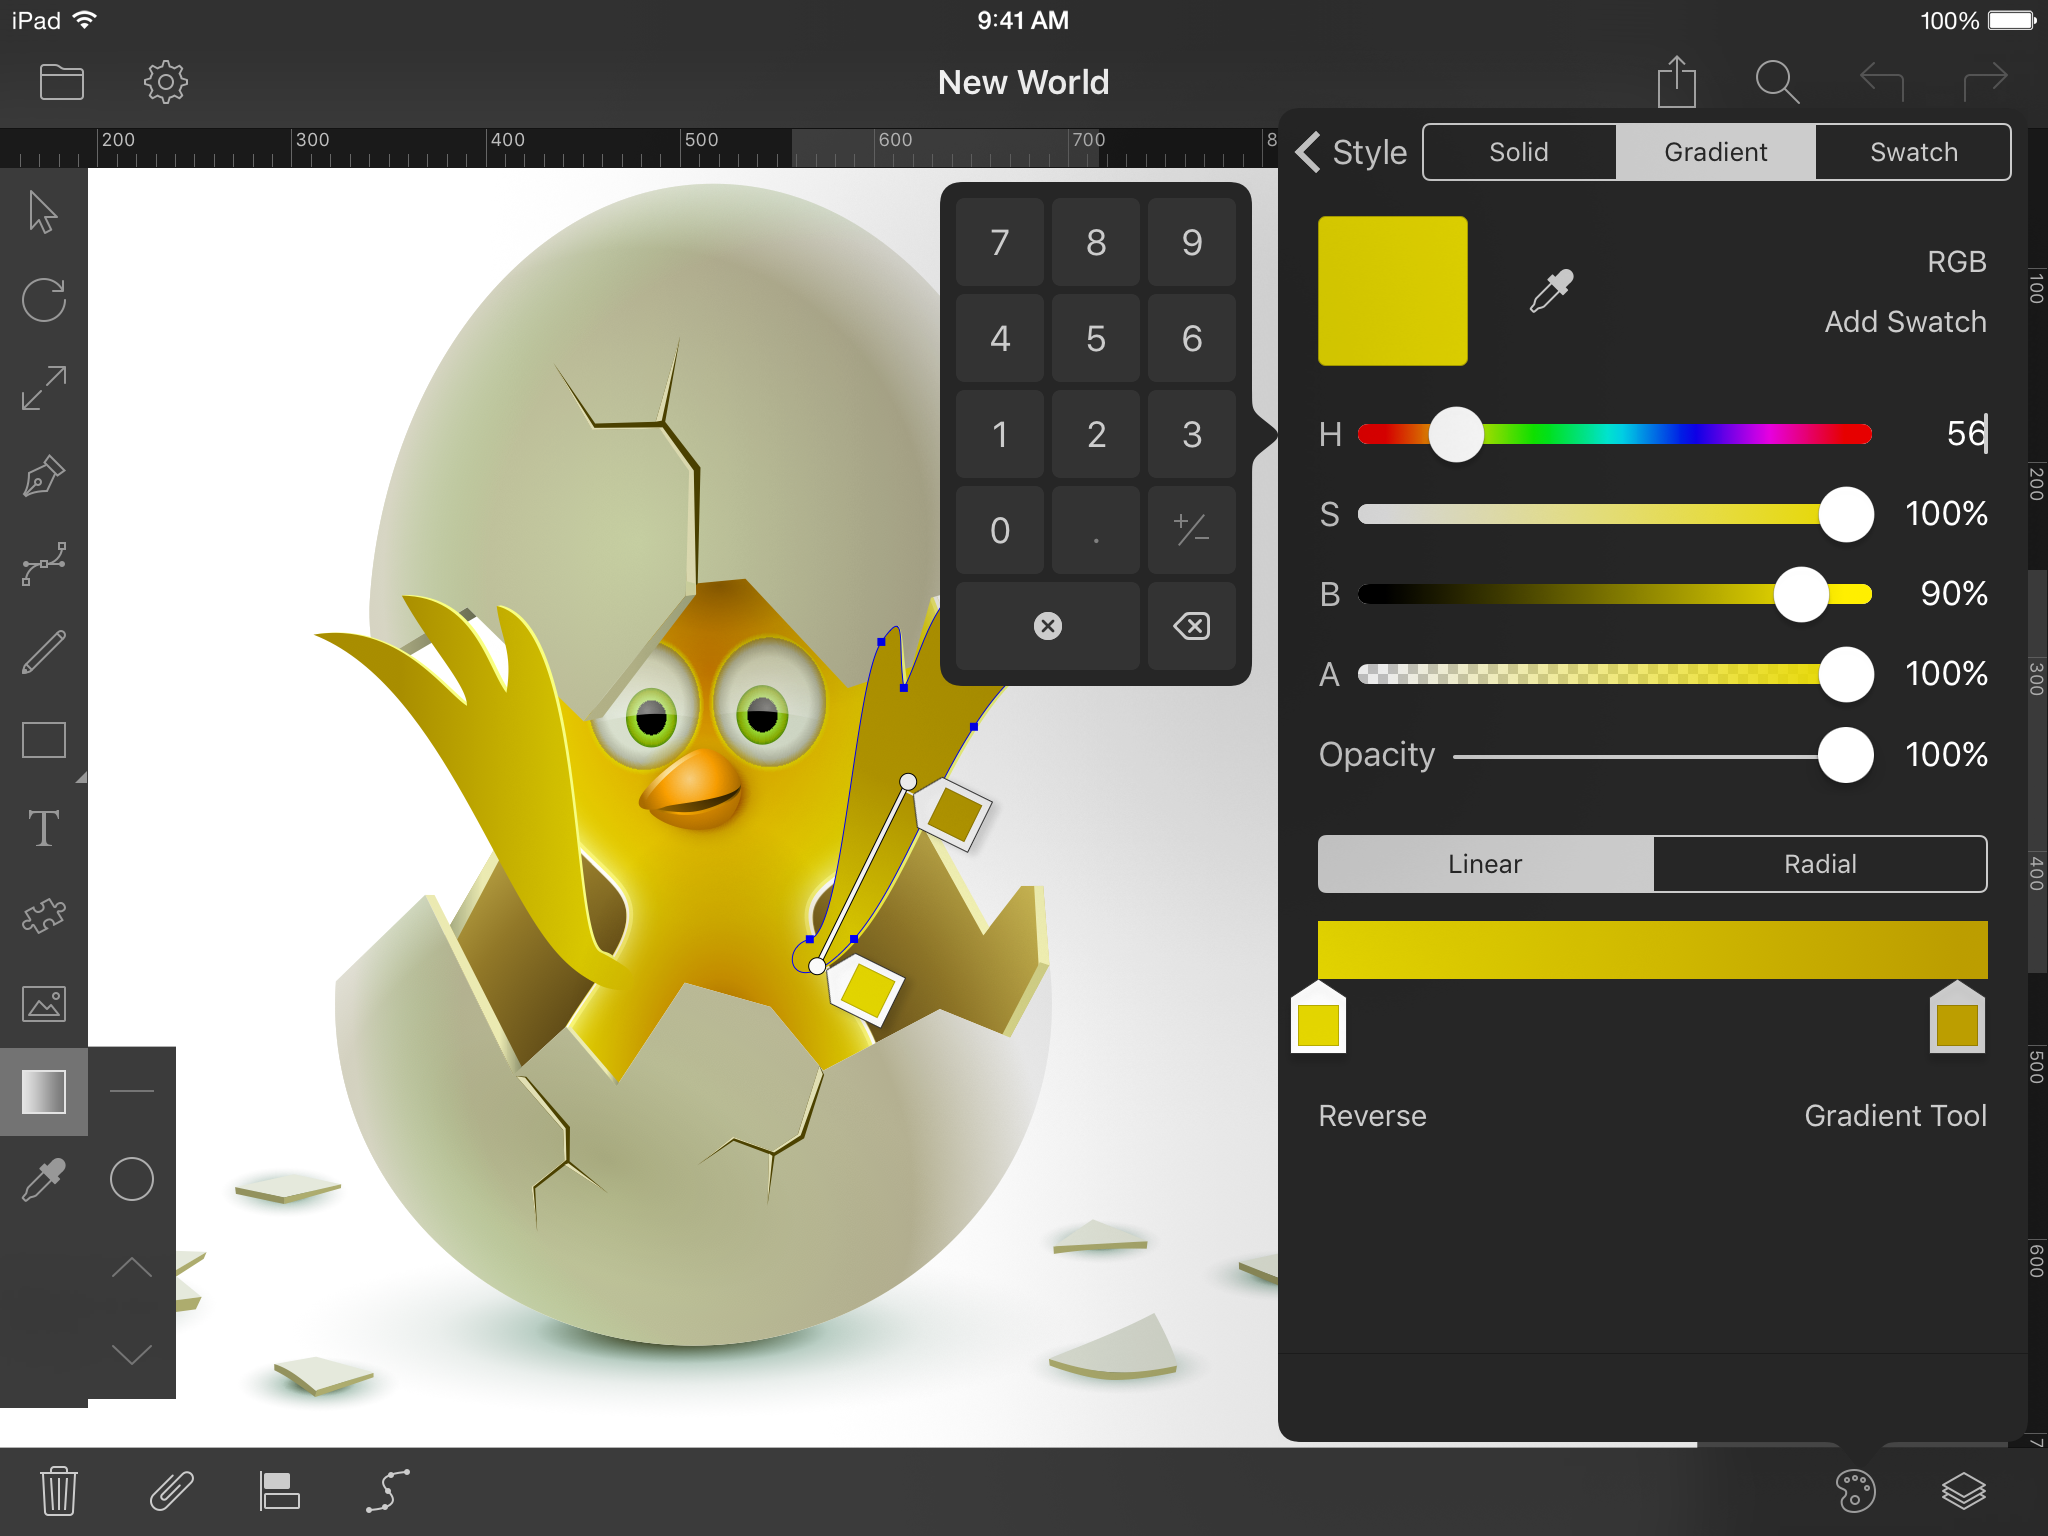The width and height of the screenshot is (2048, 1536).
Task: Collapse tool options with down chevron
Action: [x=131, y=1355]
